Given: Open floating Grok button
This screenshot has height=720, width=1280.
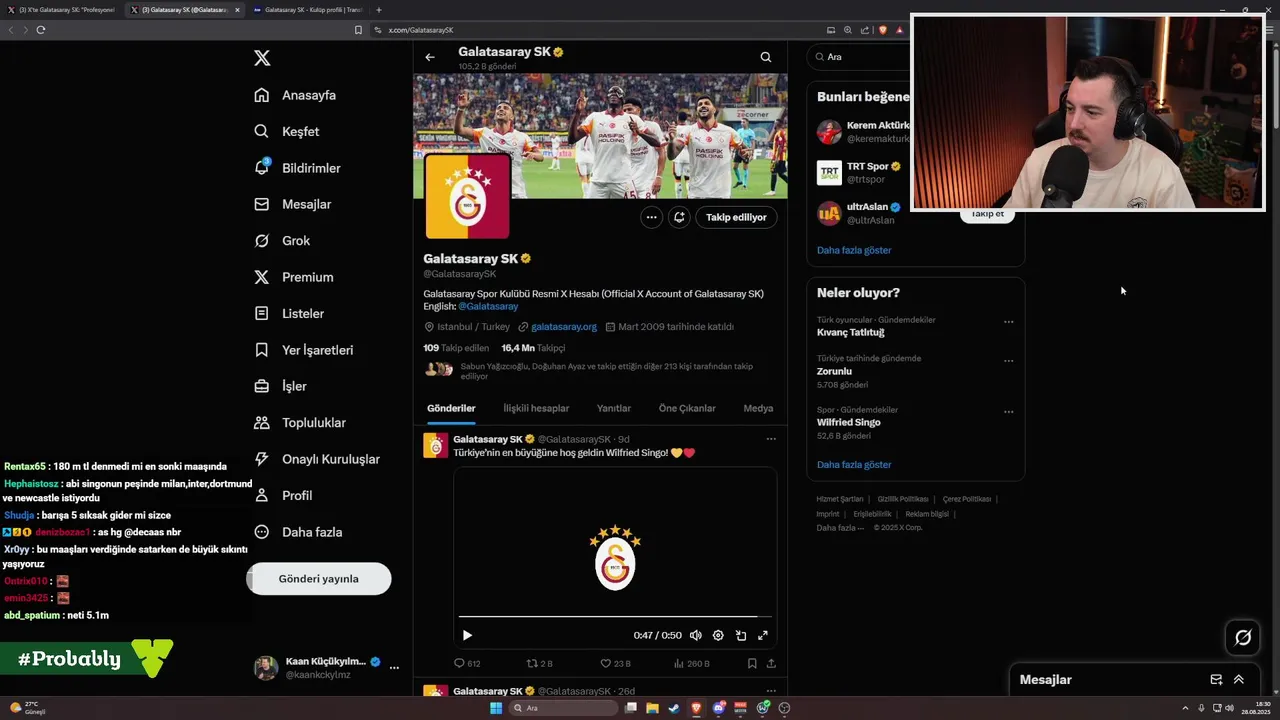Looking at the screenshot, I should pyautogui.click(x=1243, y=637).
